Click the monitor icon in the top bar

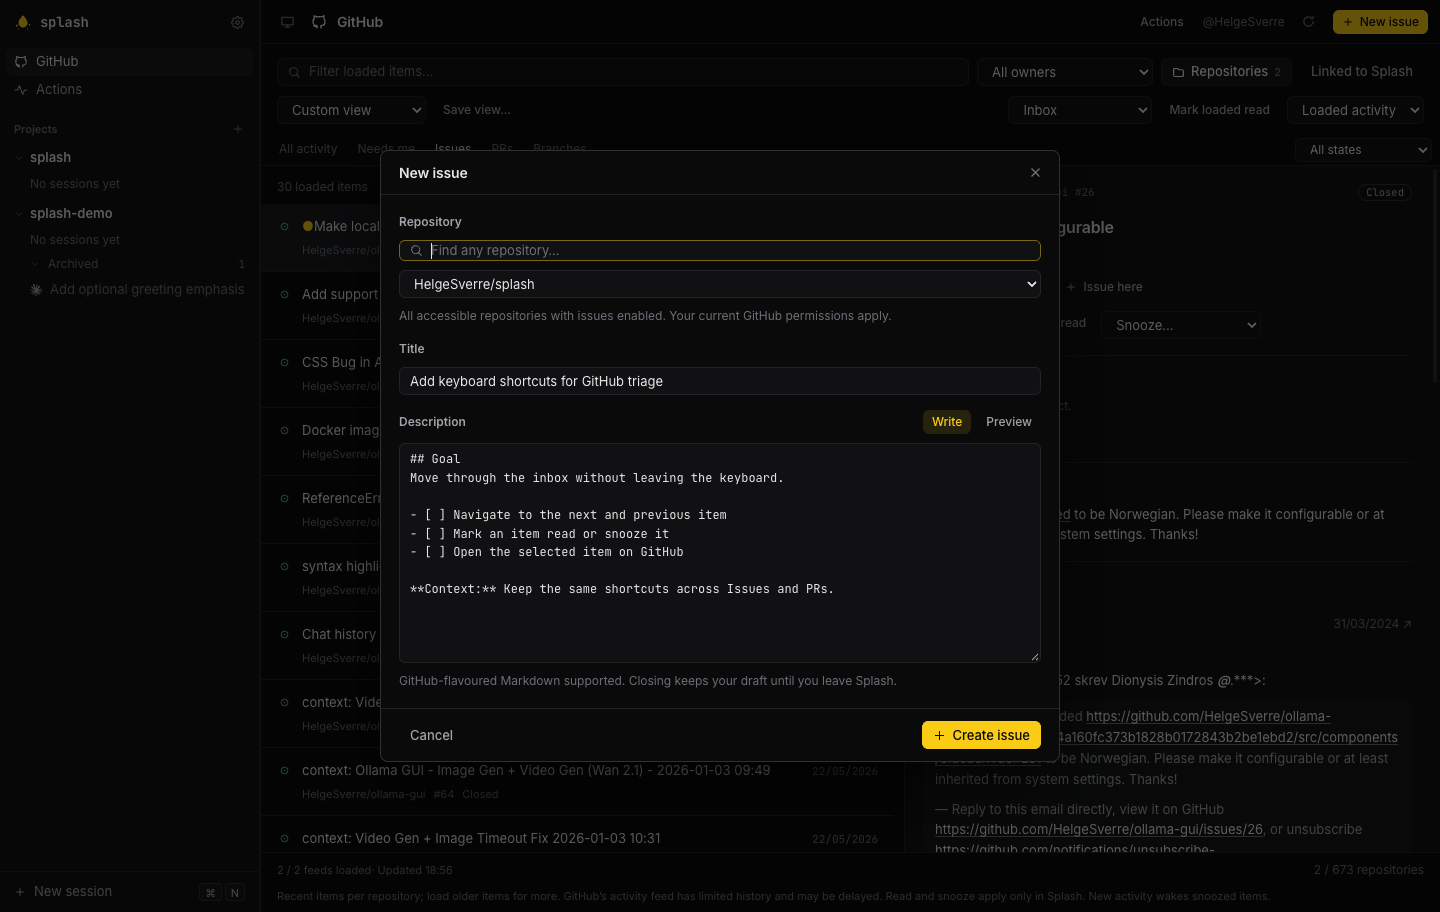point(288,22)
